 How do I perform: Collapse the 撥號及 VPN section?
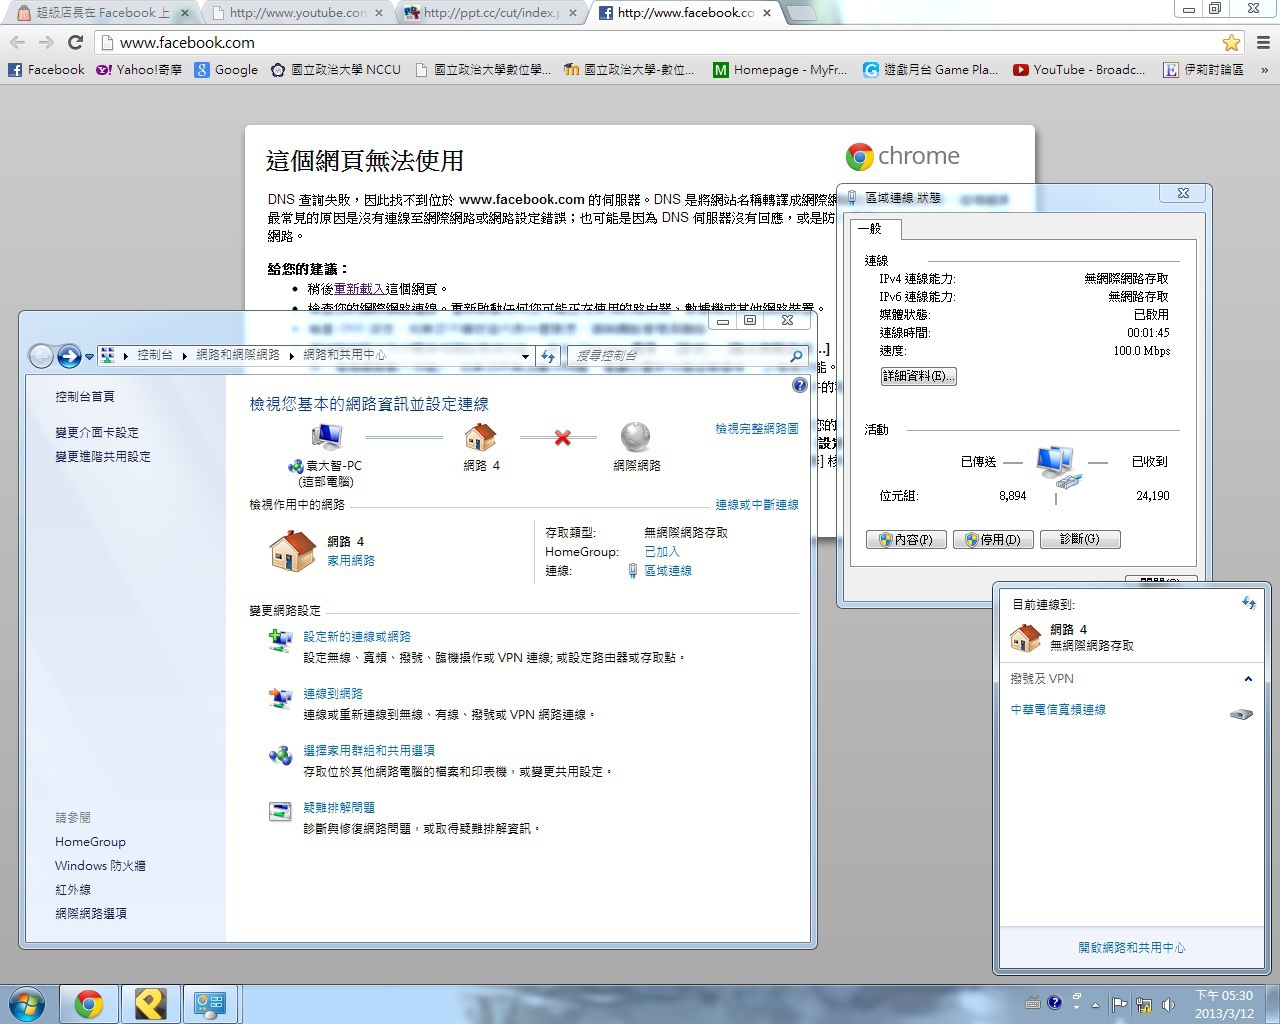tap(1248, 679)
